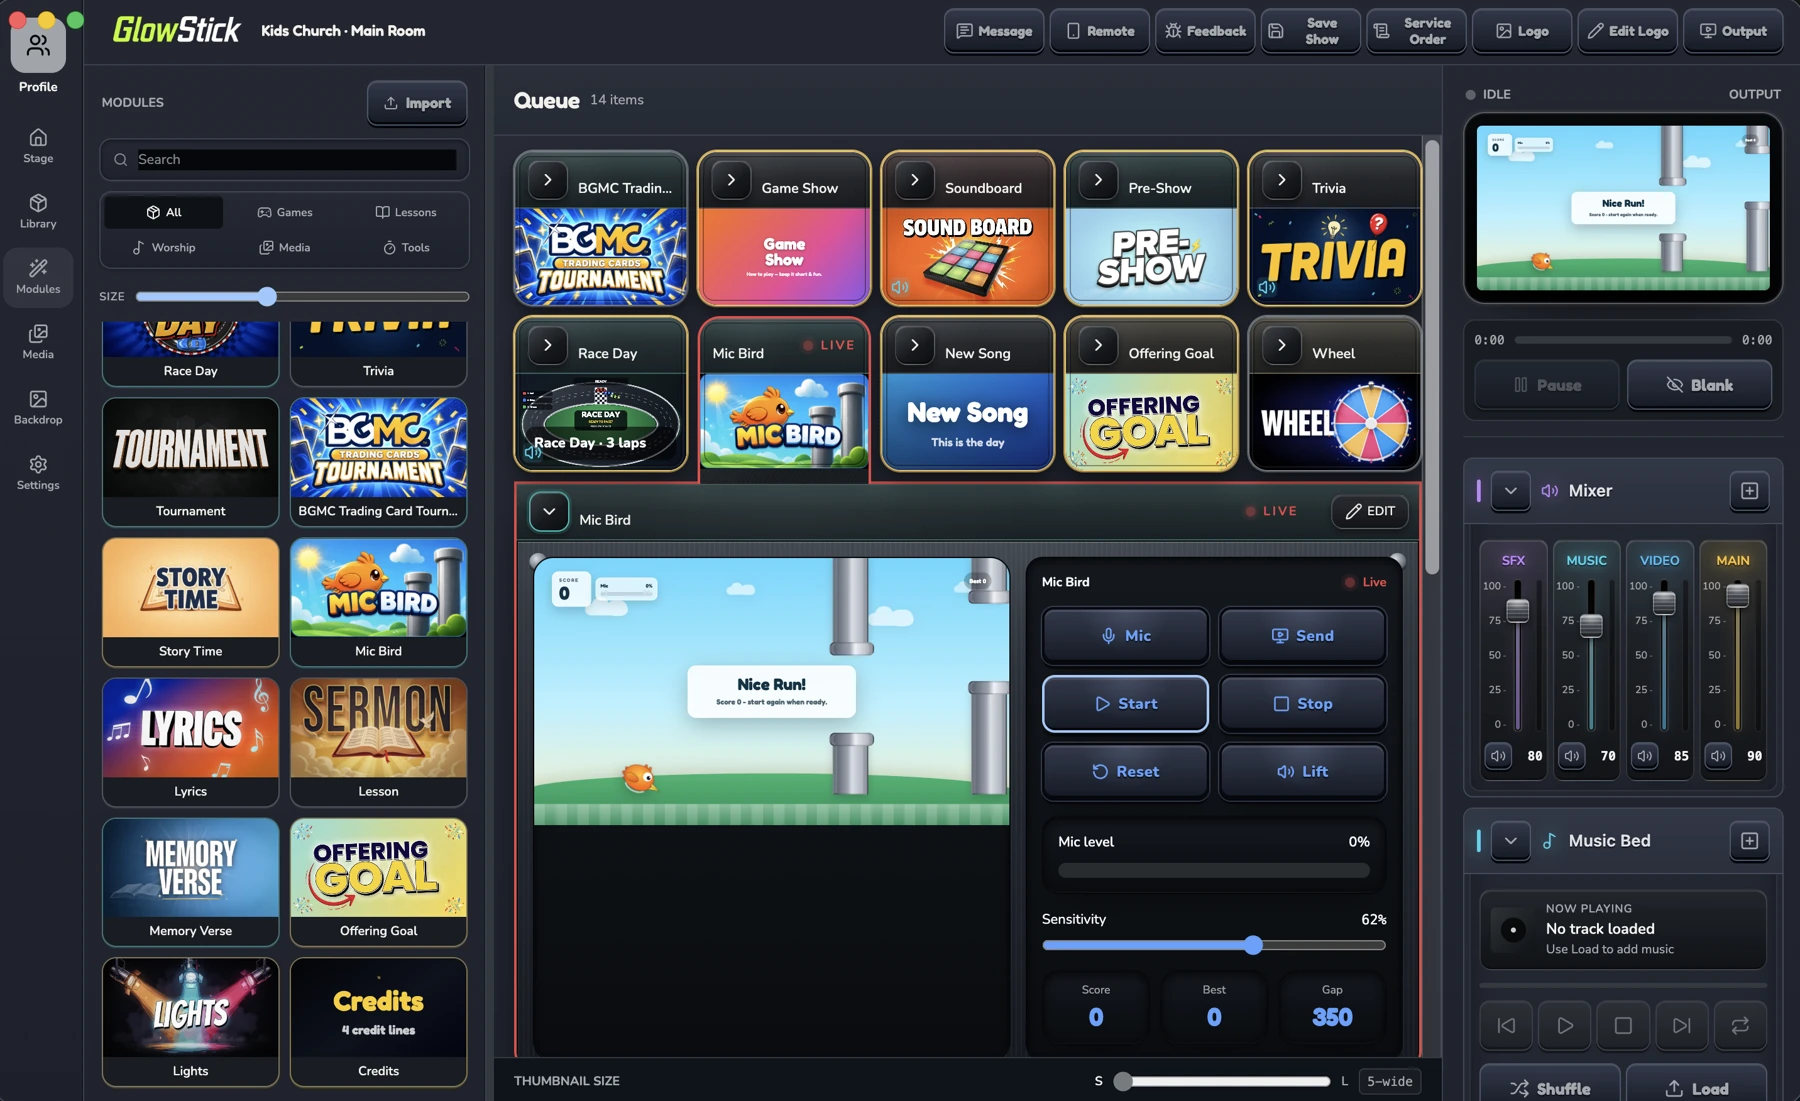
Task: Expand the Wheel queue card
Action: pos(1281,345)
